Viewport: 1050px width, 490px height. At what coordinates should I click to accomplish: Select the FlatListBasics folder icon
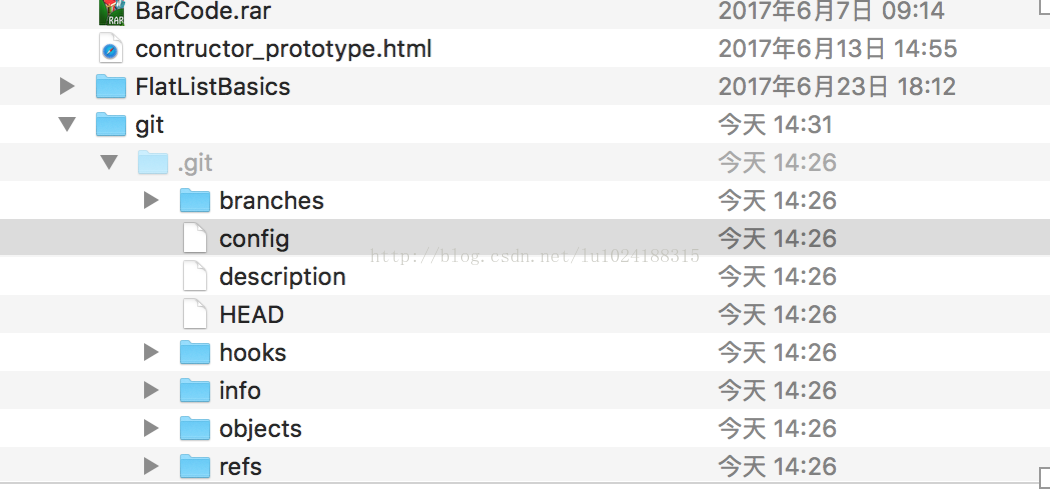coord(110,86)
